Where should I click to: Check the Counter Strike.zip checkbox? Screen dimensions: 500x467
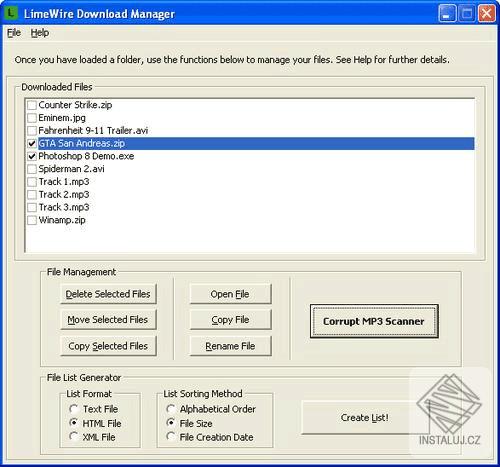32,105
